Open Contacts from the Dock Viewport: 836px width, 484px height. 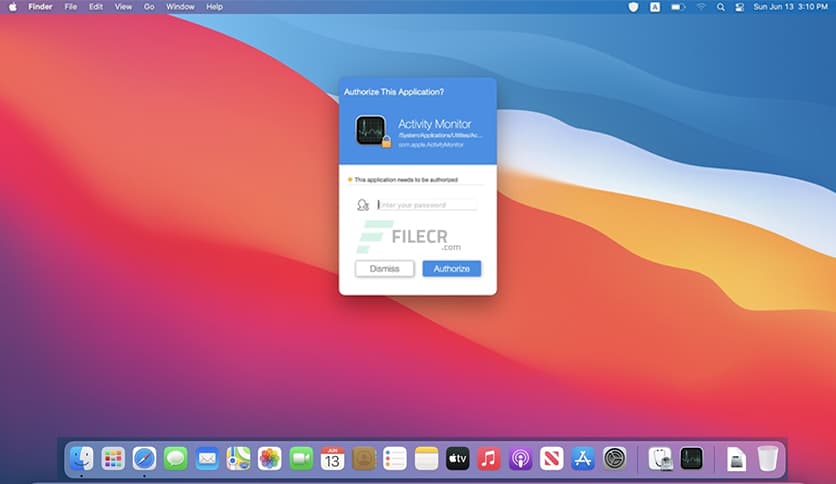(364, 458)
